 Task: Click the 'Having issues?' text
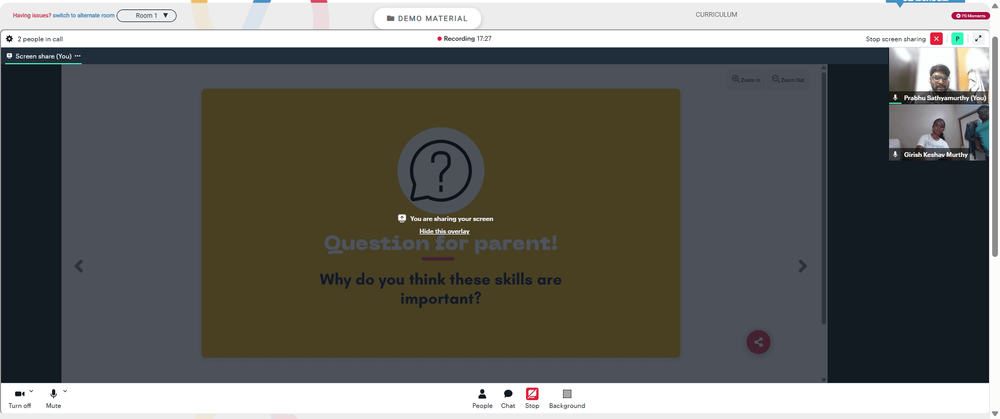pos(32,15)
